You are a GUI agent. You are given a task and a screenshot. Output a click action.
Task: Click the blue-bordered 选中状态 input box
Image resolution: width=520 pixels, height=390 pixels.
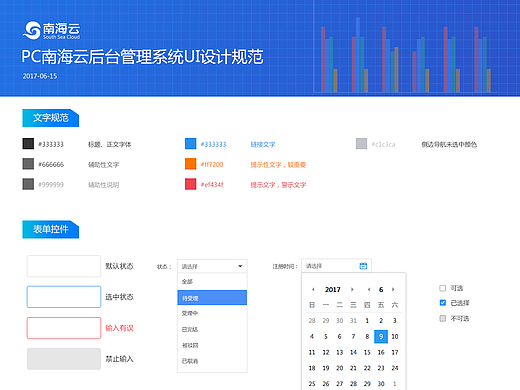(x=64, y=297)
